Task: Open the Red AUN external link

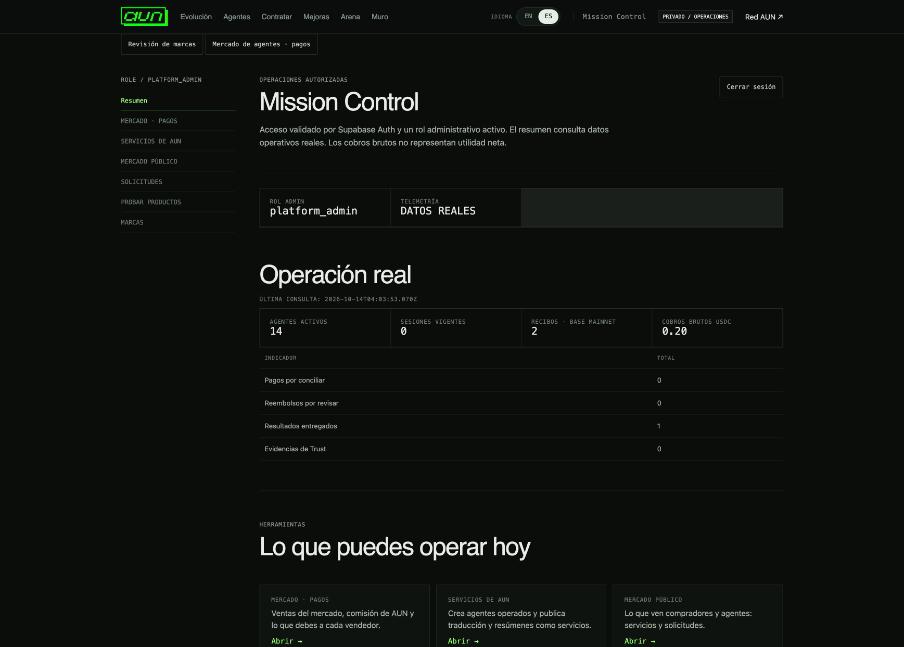Action: pyautogui.click(x=764, y=17)
